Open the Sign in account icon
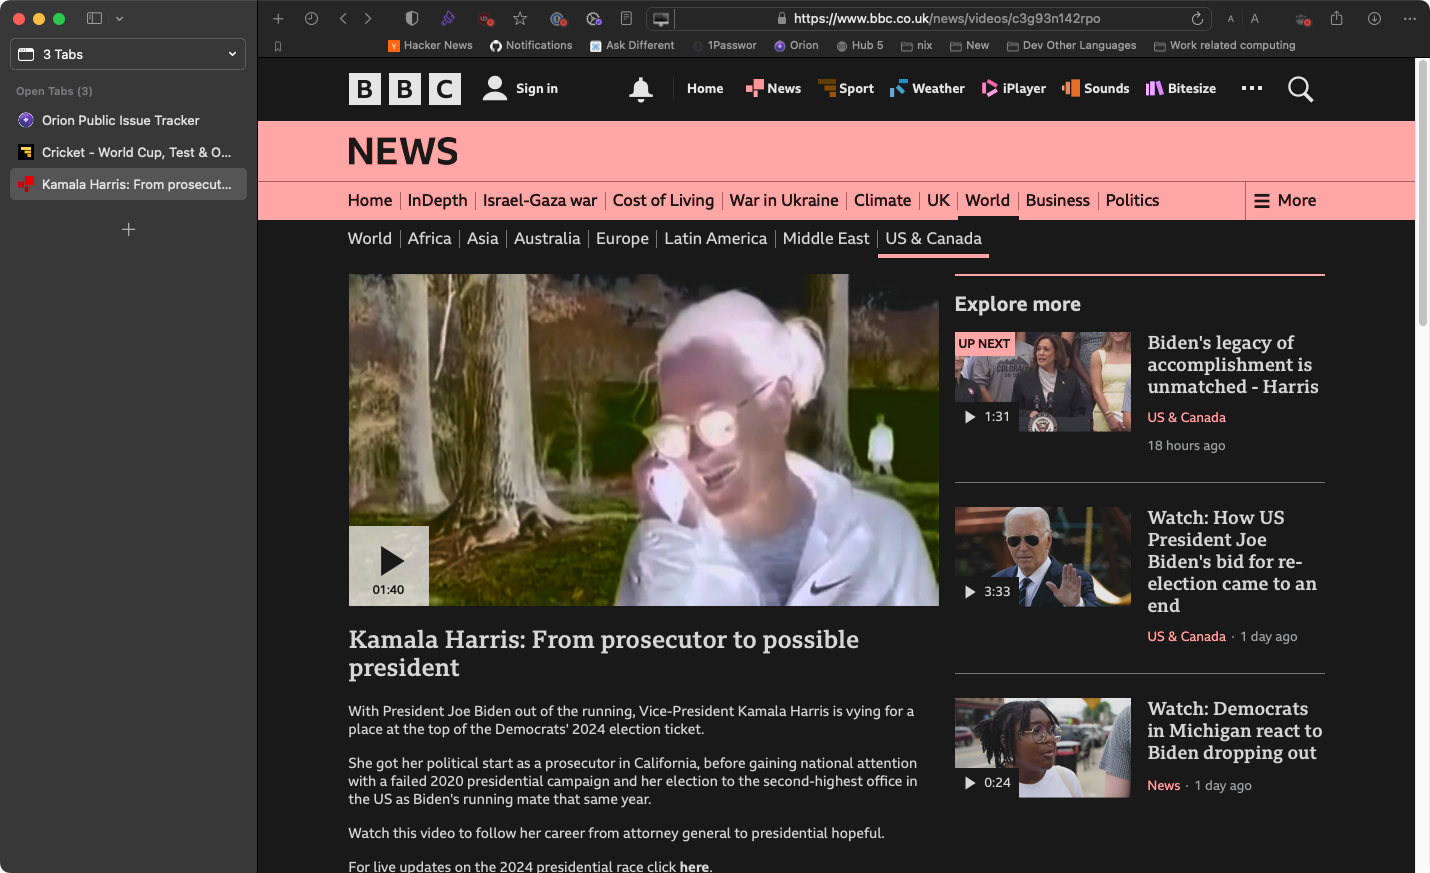Viewport: 1430px width, 873px height. (x=494, y=88)
